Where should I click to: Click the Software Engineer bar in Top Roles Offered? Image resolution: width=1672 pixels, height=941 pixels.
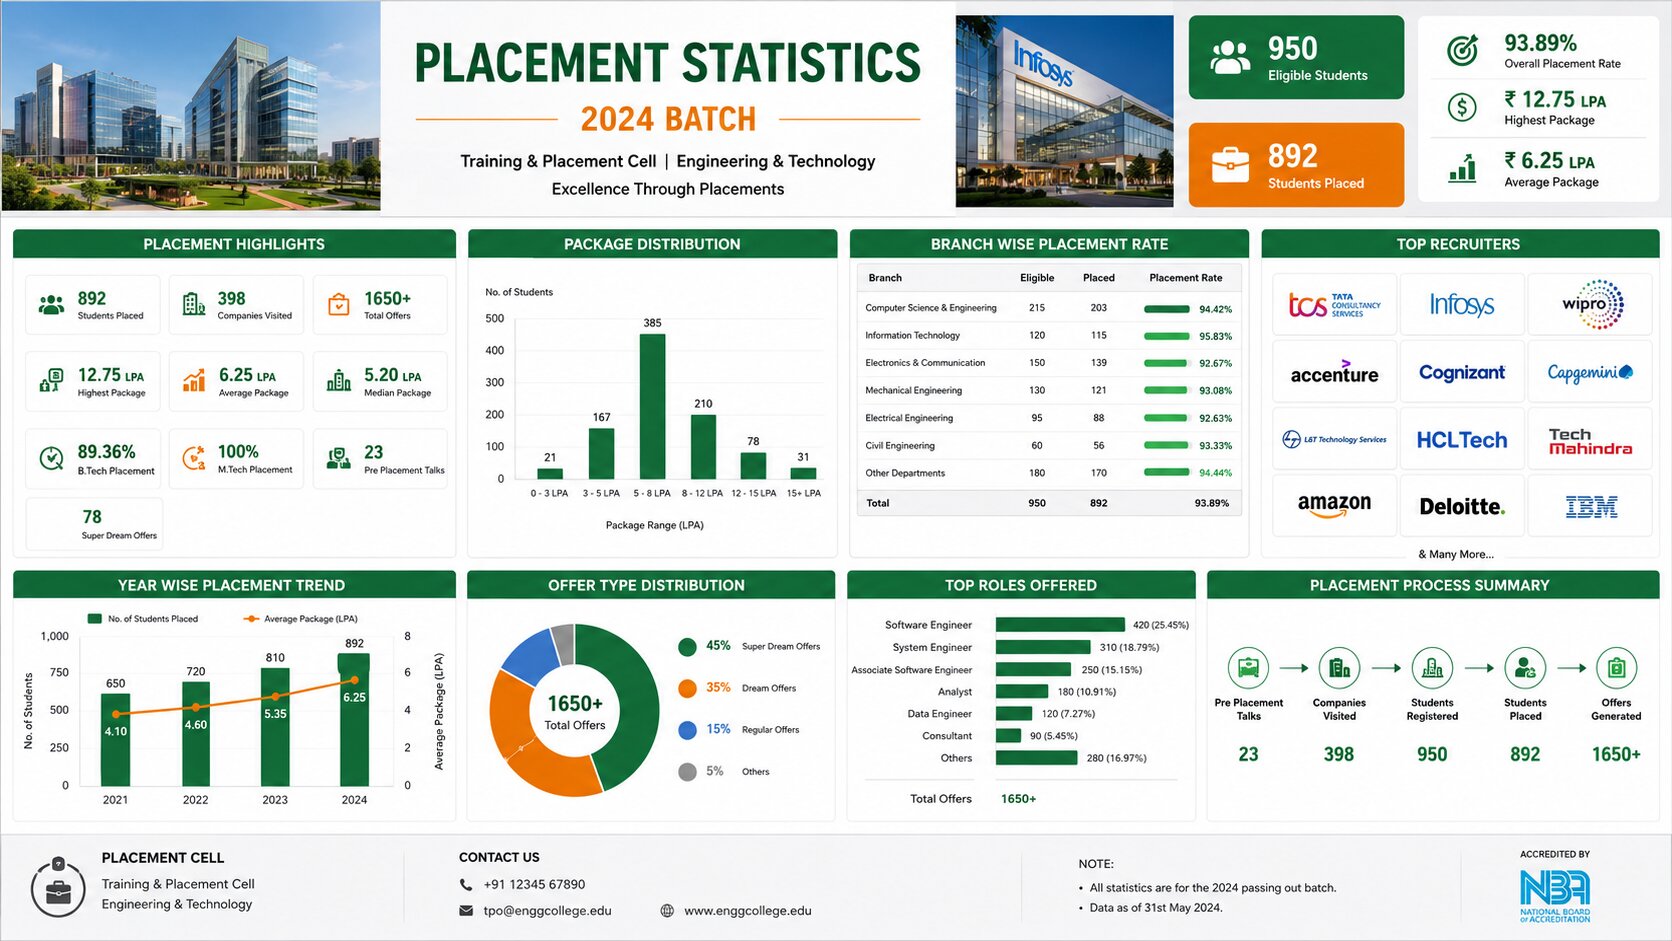[1060, 625]
